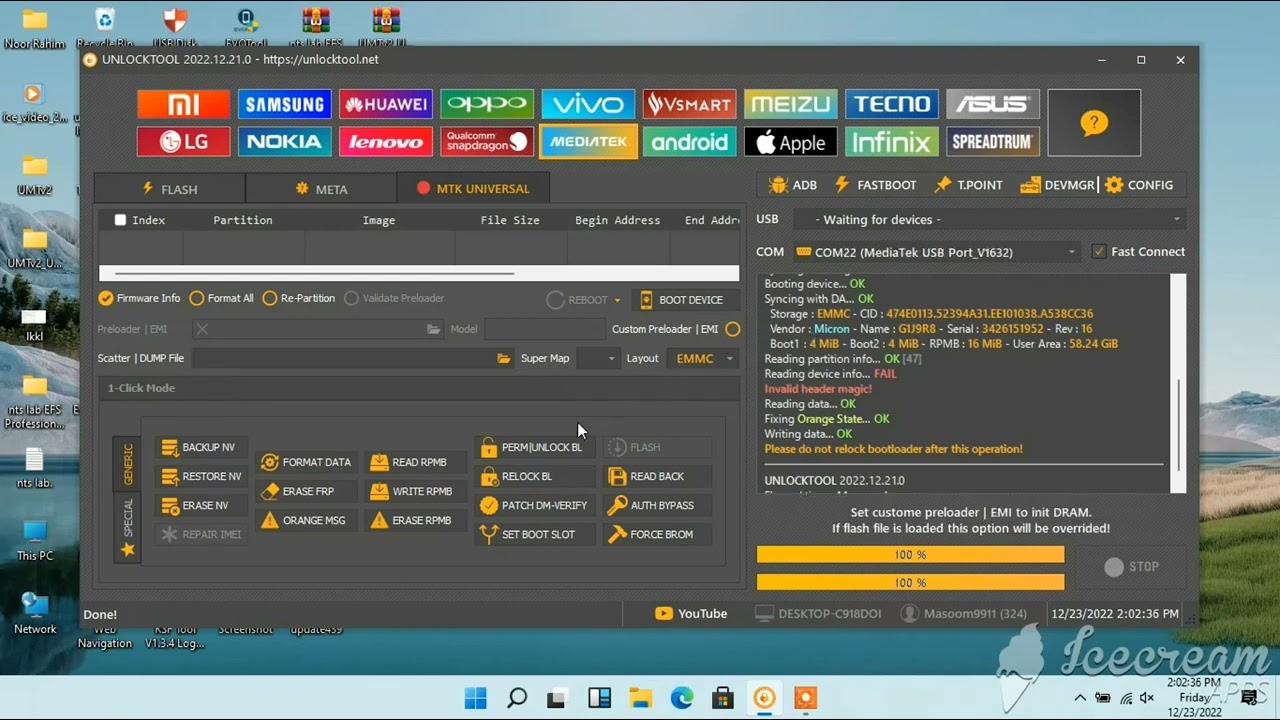Toggle Re-Partition option
1280x720 pixels.
[298, 298]
